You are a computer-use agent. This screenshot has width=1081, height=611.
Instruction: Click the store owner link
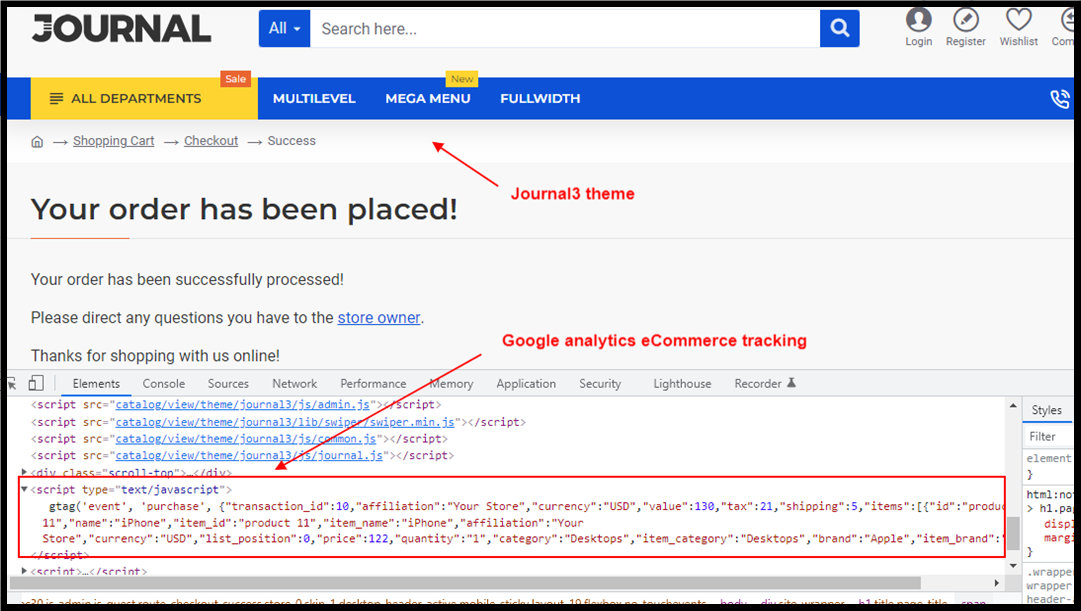[x=378, y=318]
